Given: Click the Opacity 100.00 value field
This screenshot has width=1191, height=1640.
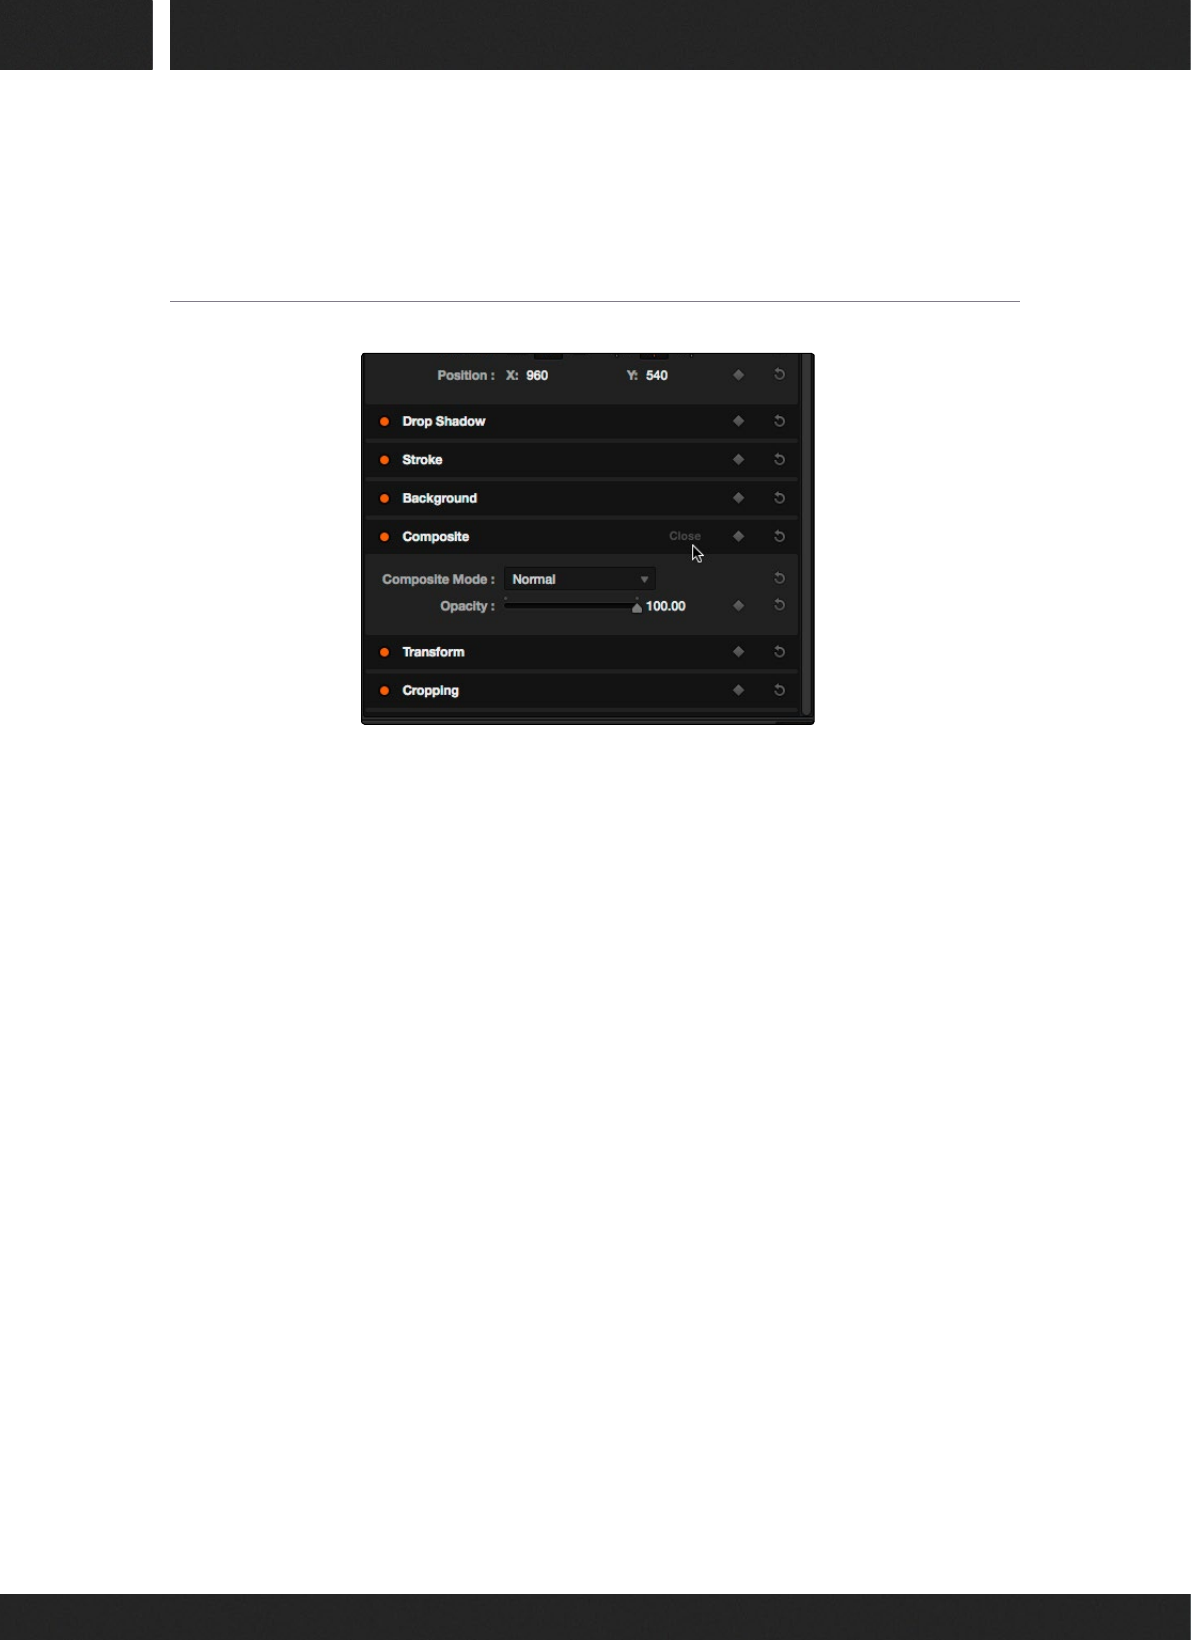Looking at the screenshot, I should (x=666, y=606).
